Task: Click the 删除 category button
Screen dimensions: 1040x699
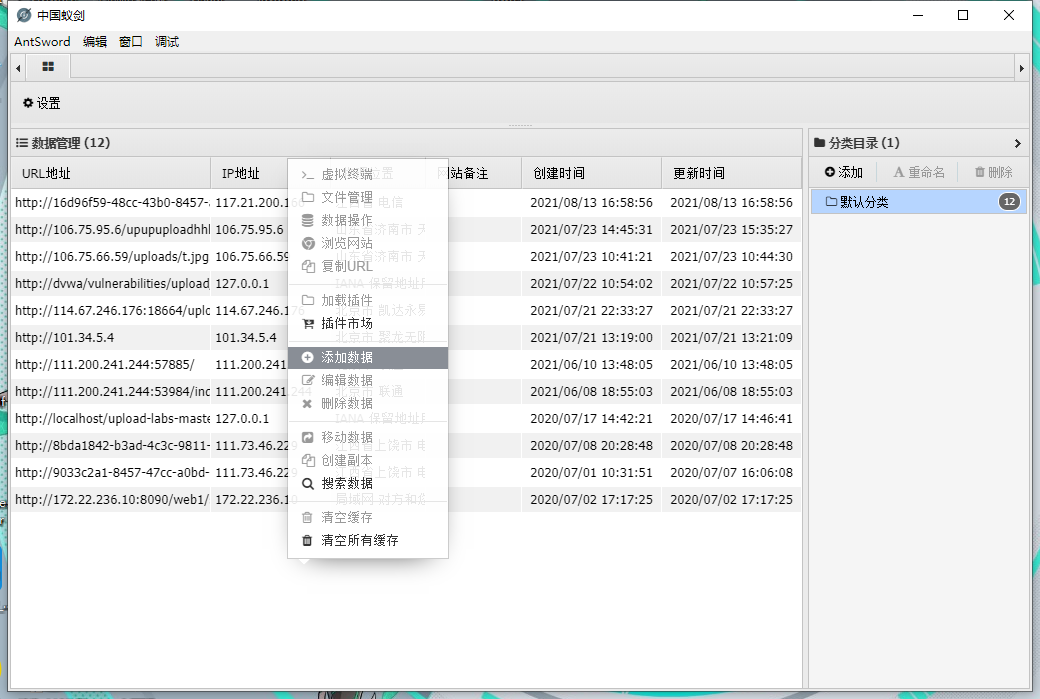Action: 993,172
